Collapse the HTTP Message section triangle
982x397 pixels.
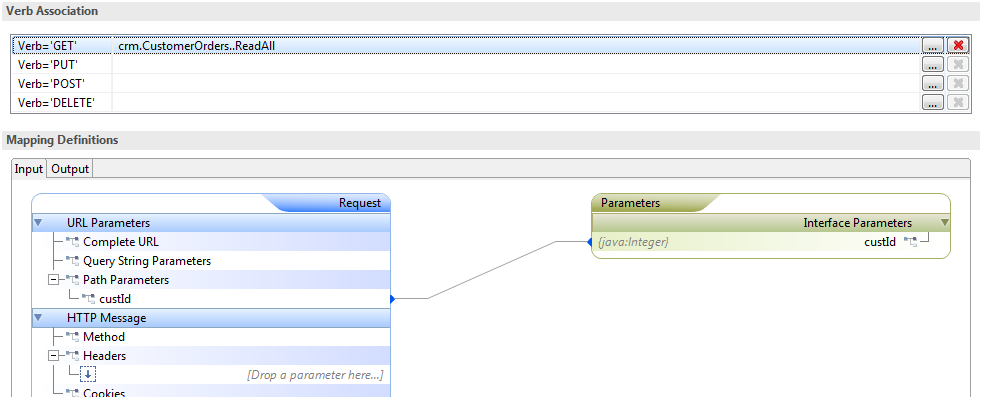pos(38,318)
